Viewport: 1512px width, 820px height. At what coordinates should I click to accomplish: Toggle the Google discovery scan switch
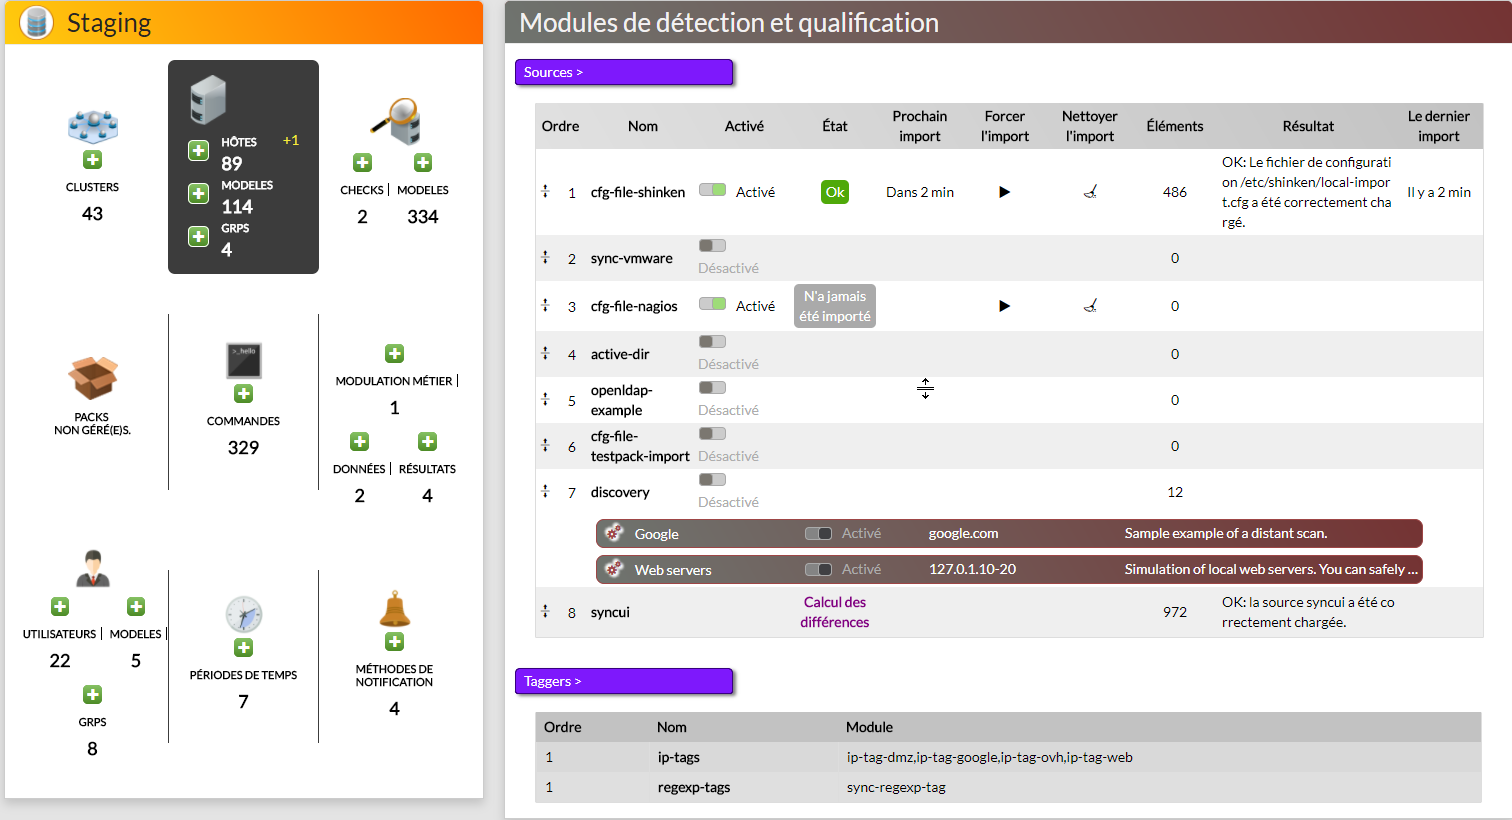818,534
